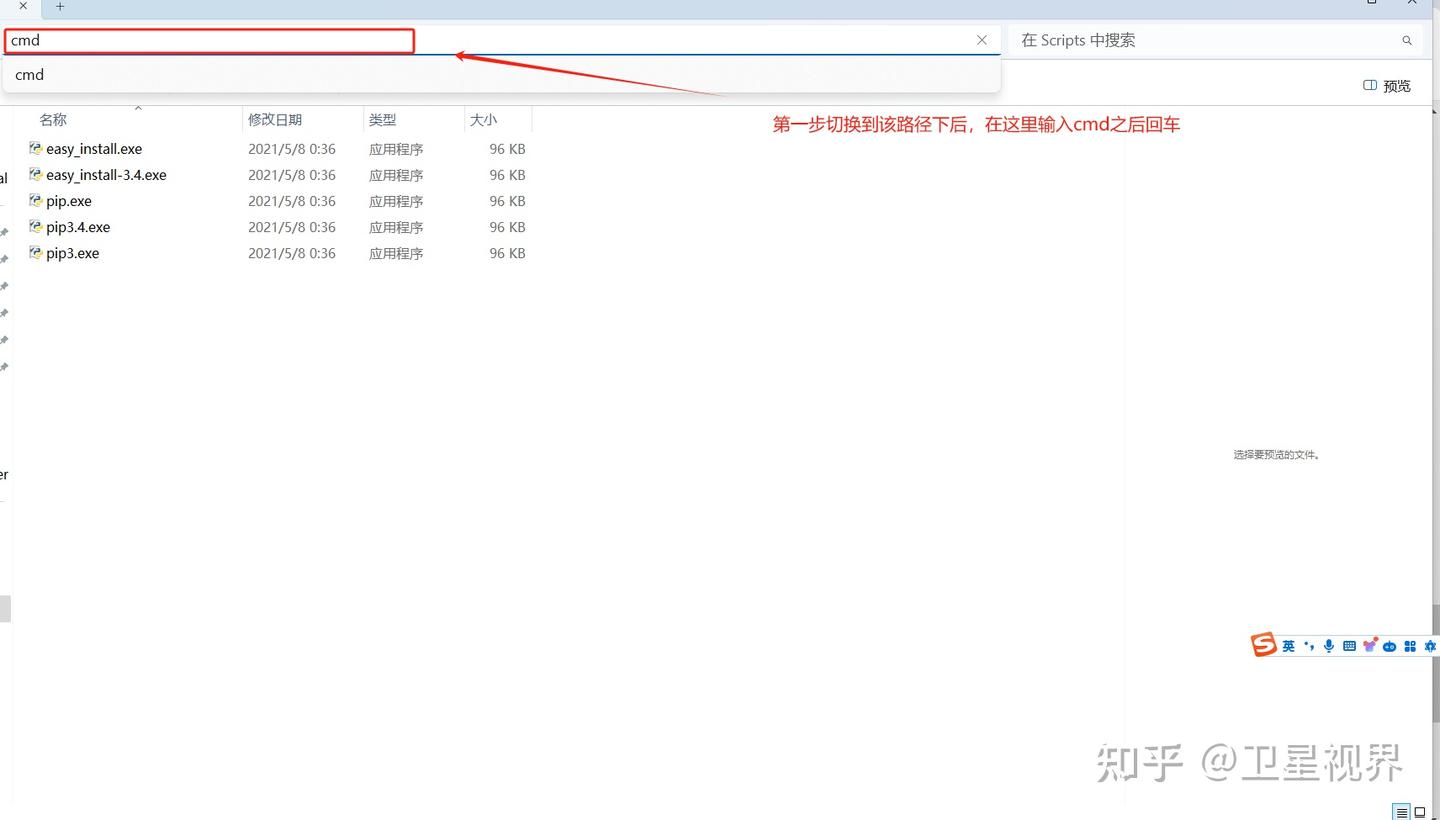The height and width of the screenshot is (820, 1440).
Task: Click the Sogou 'S' logo icon
Action: [x=1263, y=645]
